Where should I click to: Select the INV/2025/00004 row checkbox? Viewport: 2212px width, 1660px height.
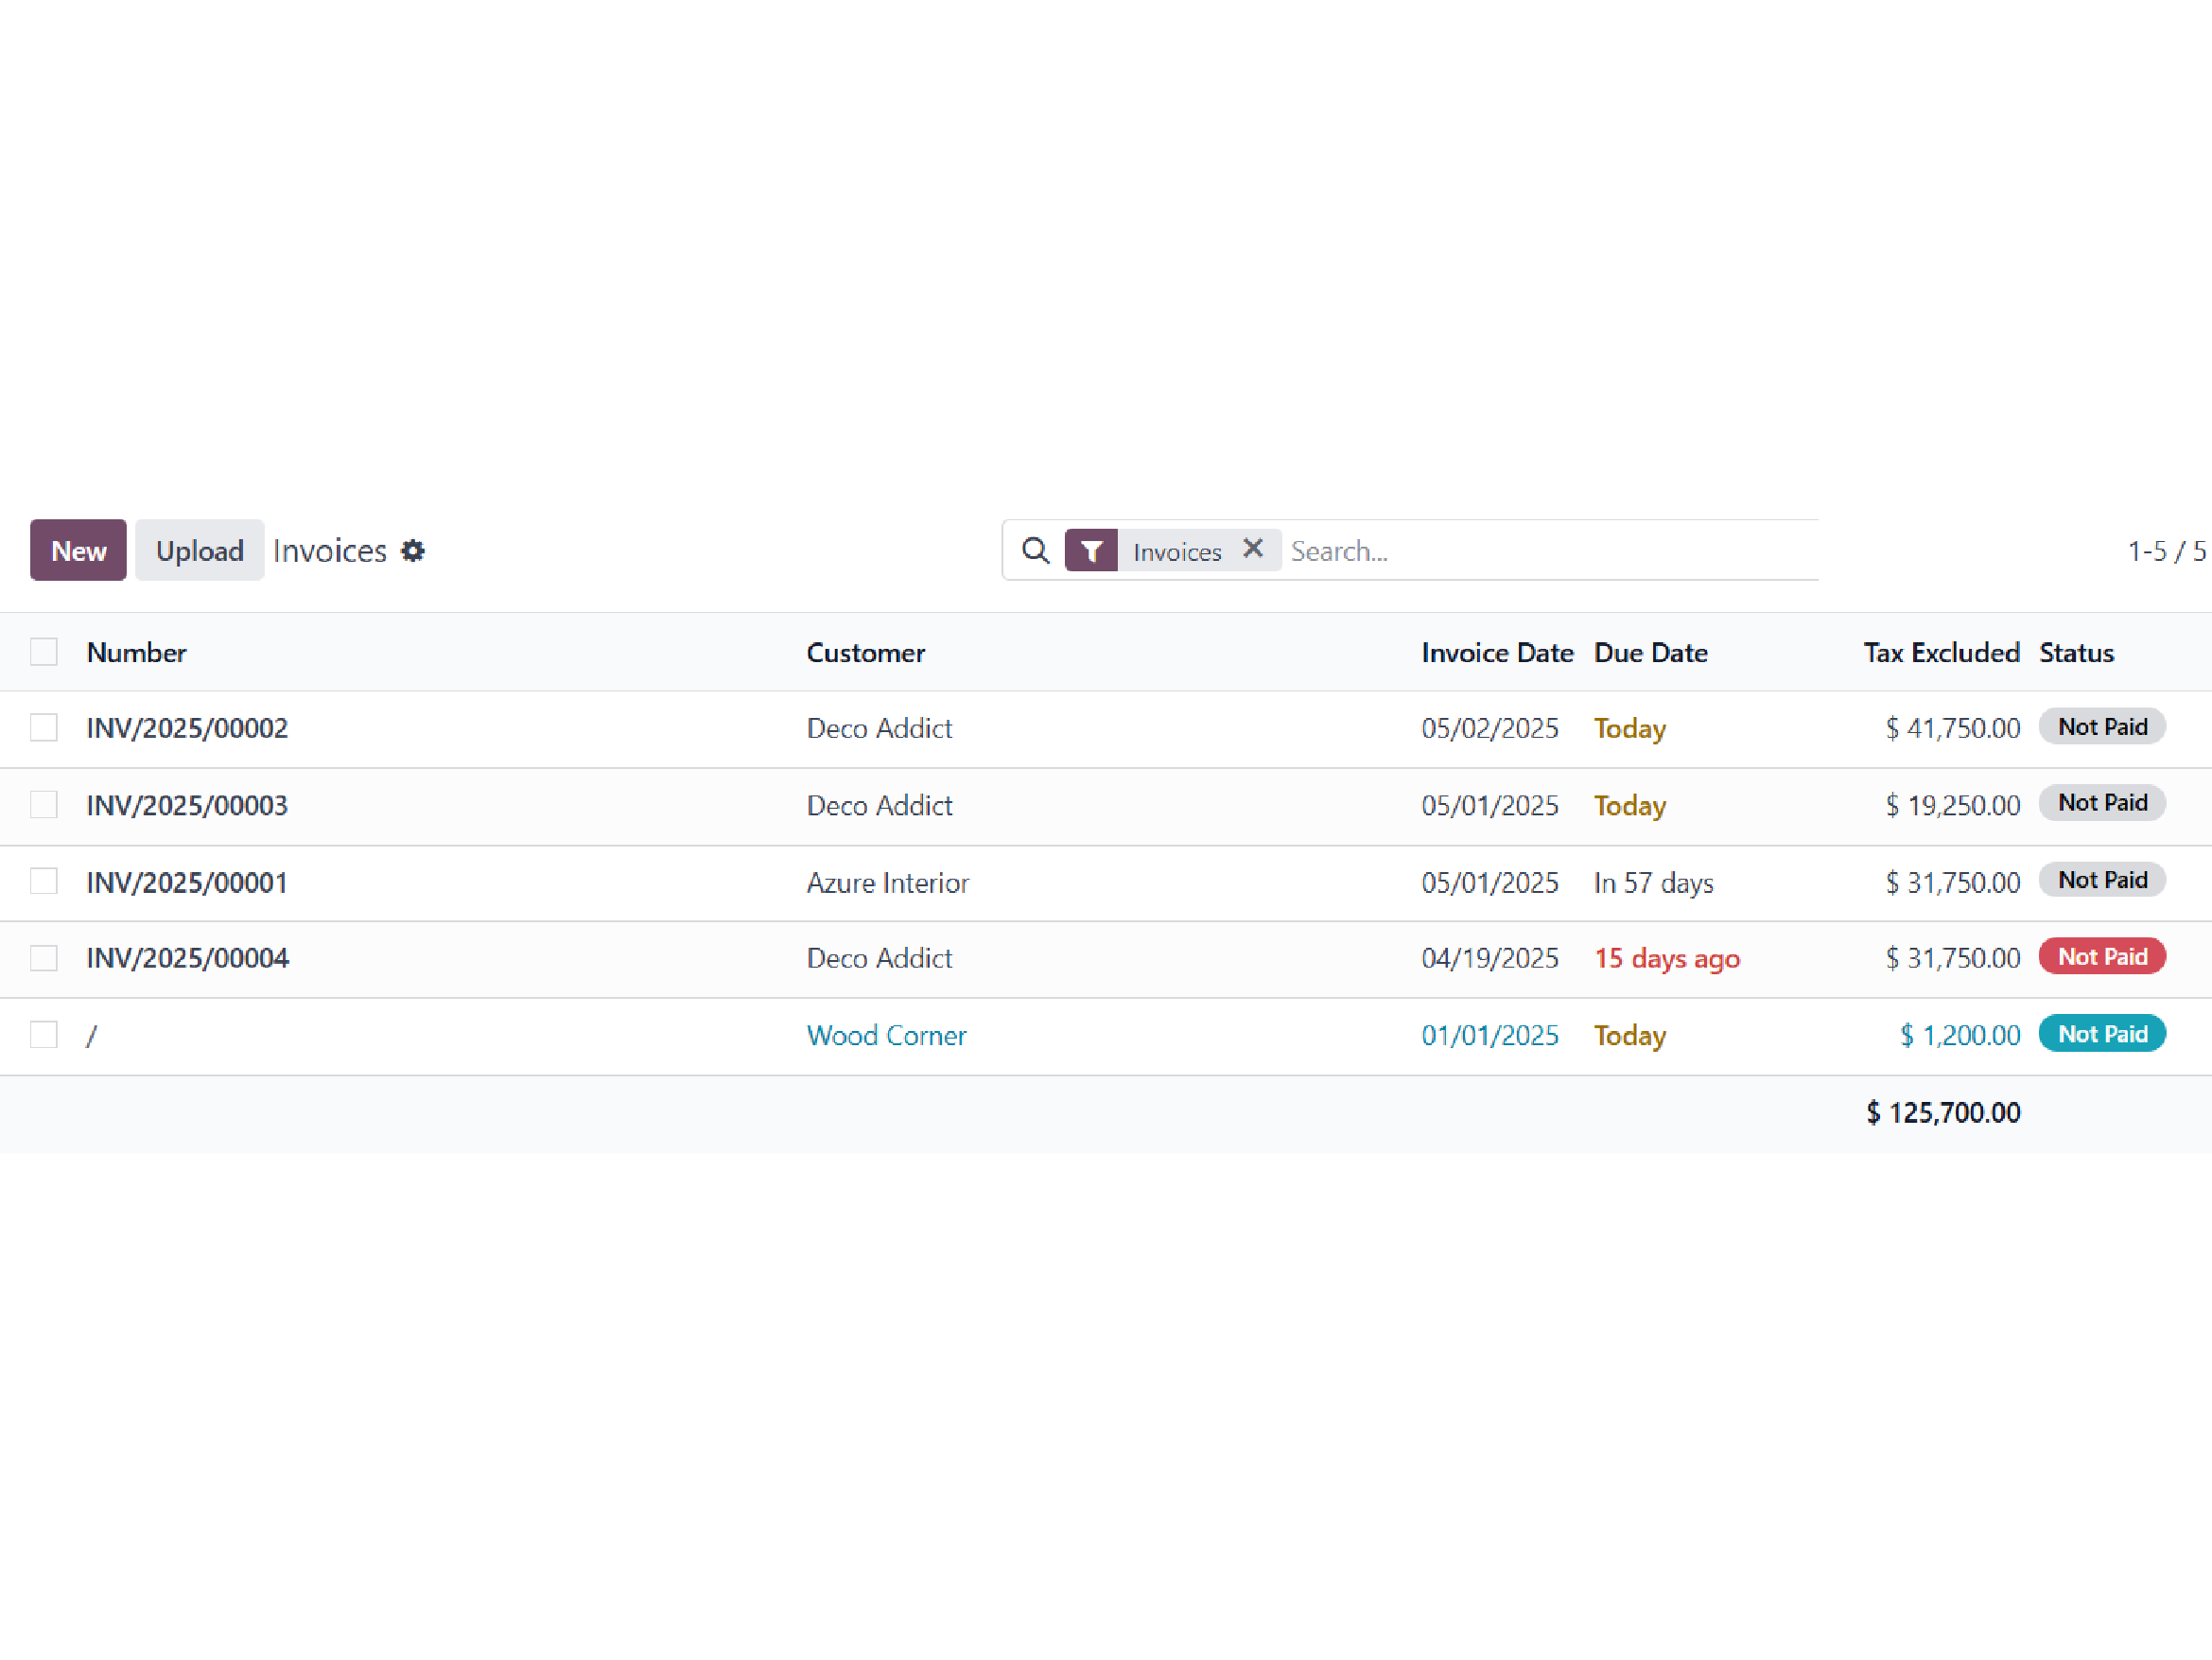point(44,958)
